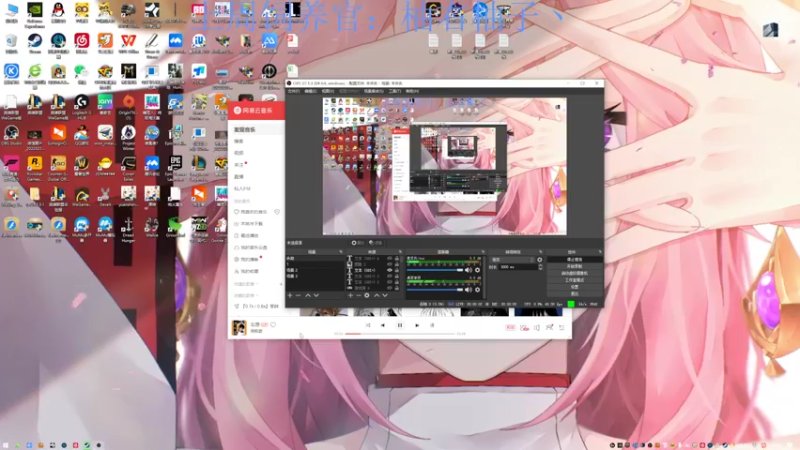Pop out the Scenes dock panel
The width and height of the screenshot is (800, 450).
click(x=341, y=252)
